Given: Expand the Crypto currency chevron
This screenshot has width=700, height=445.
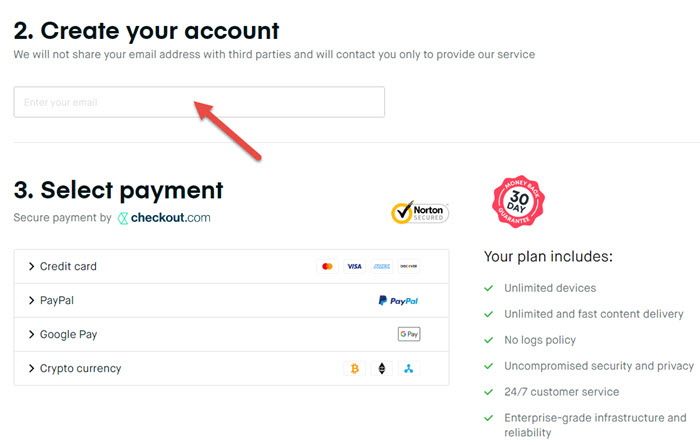Looking at the screenshot, I should point(31,368).
